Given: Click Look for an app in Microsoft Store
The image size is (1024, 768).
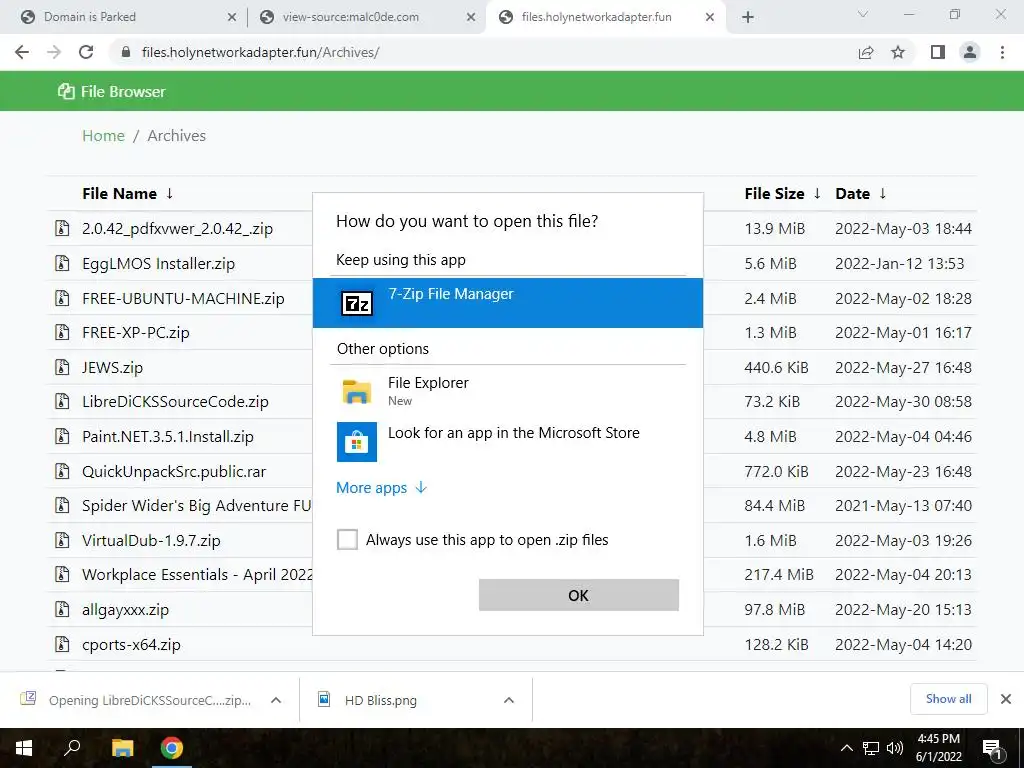Looking at the screenshot, I should pyautogui.click(x=507, y=441).
